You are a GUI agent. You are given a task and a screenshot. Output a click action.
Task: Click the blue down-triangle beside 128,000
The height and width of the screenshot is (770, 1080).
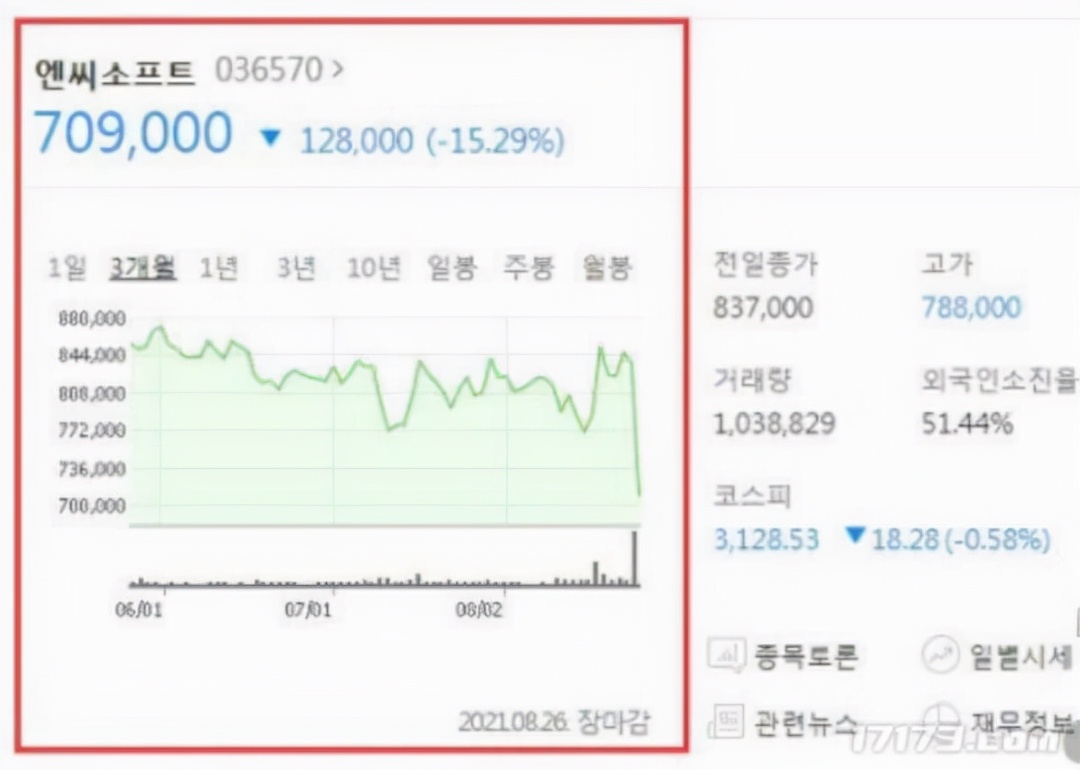[x=270, y=138]
